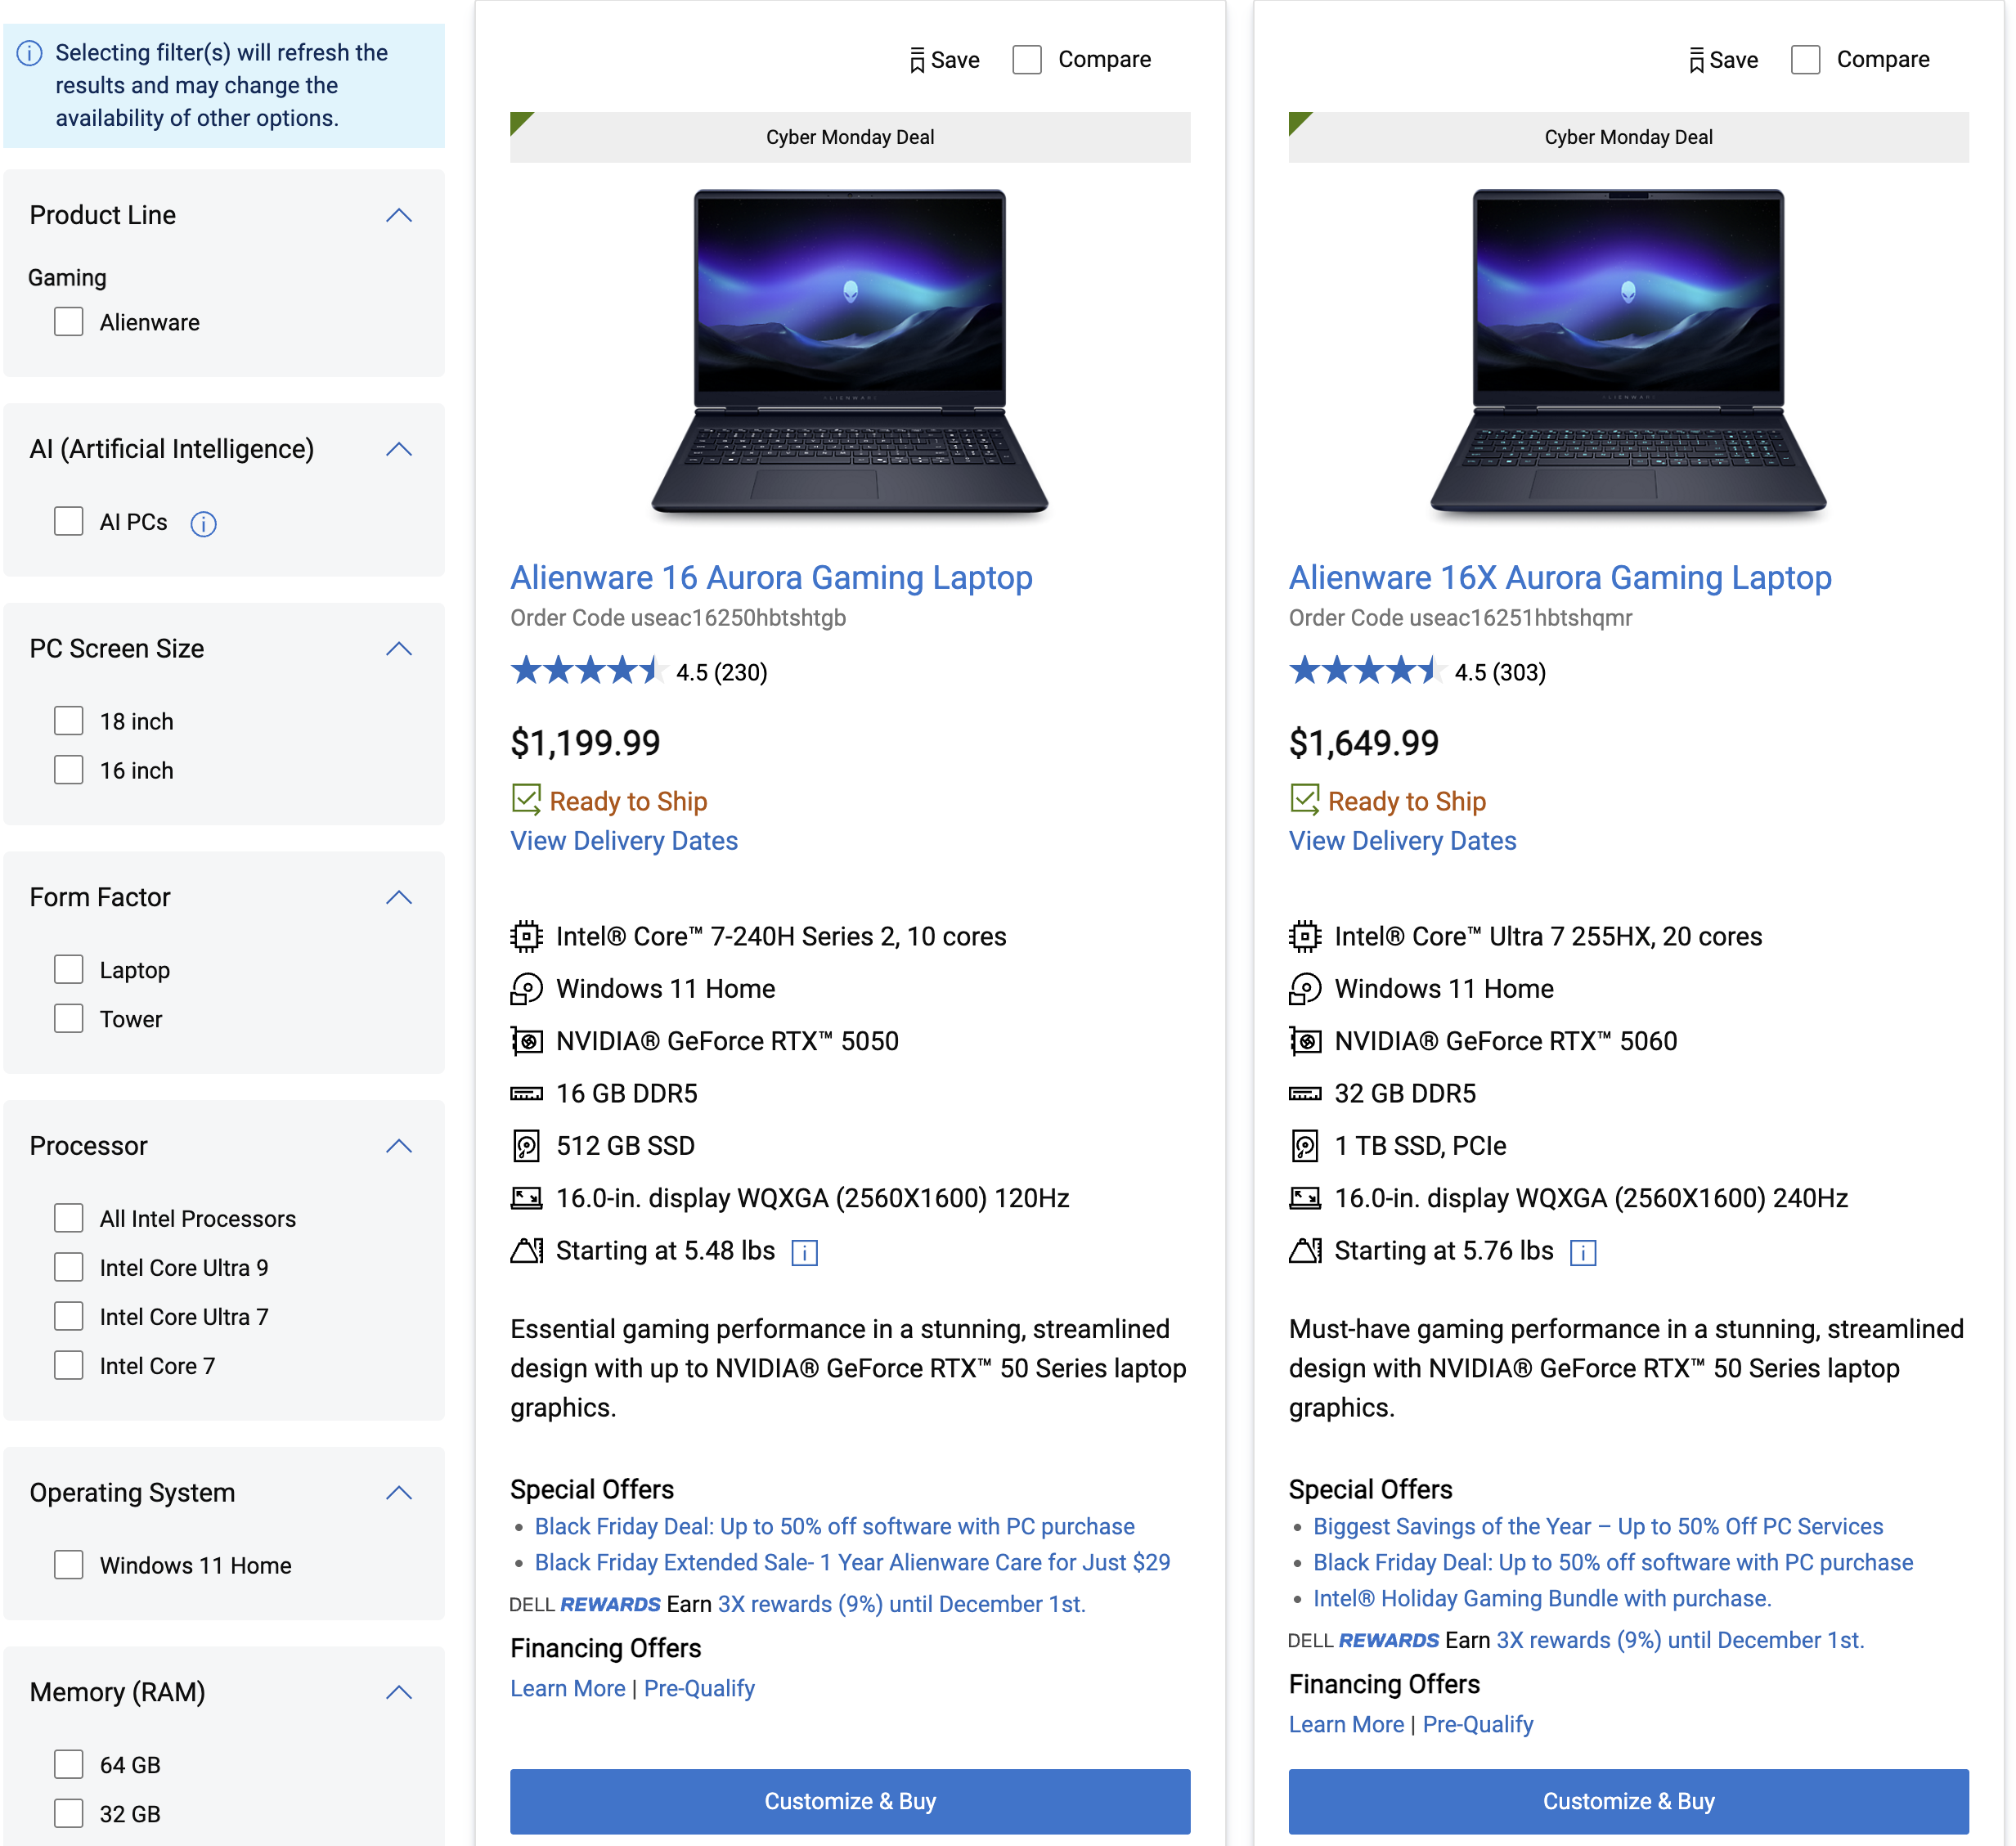
Task: Collapse the Processor filter section
Action: tap(399, 1146)
